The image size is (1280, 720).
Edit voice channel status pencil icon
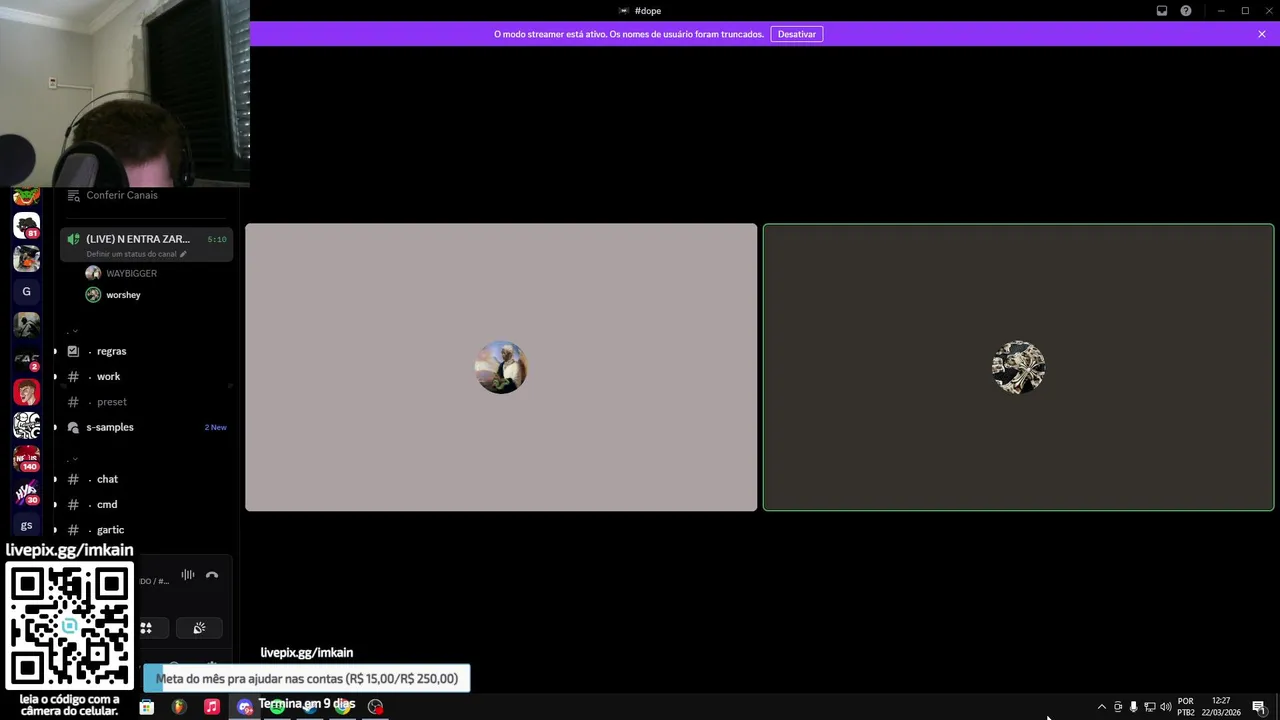(x=183, y=254)
